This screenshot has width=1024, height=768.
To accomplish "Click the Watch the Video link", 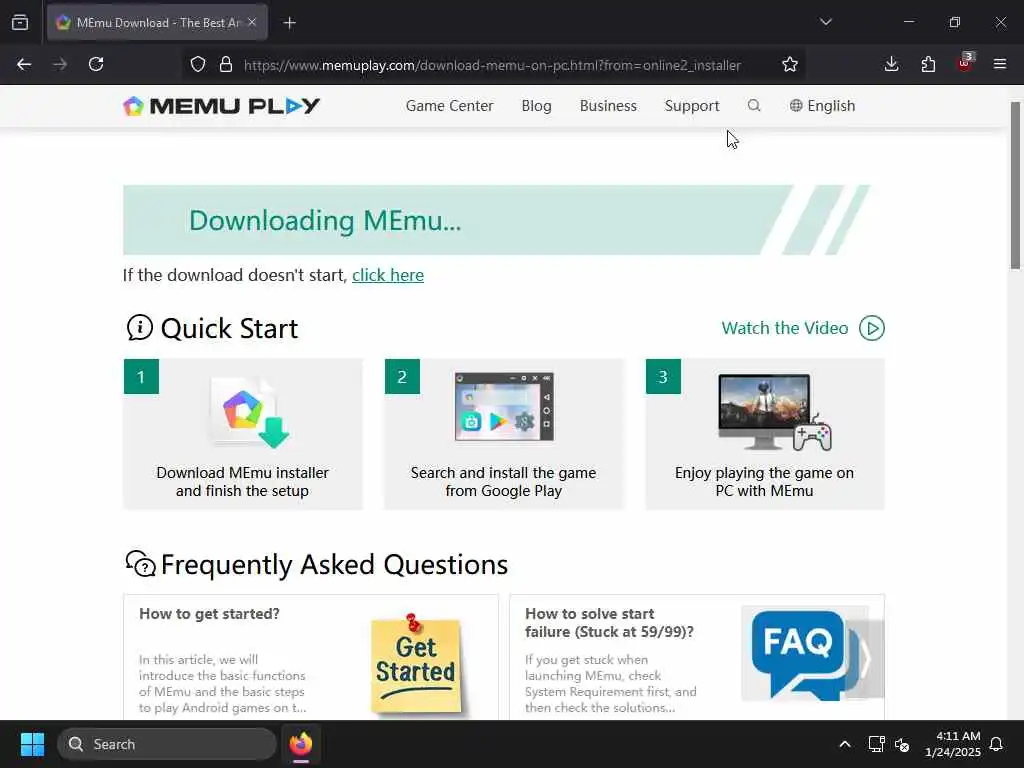I will point(784,328).
